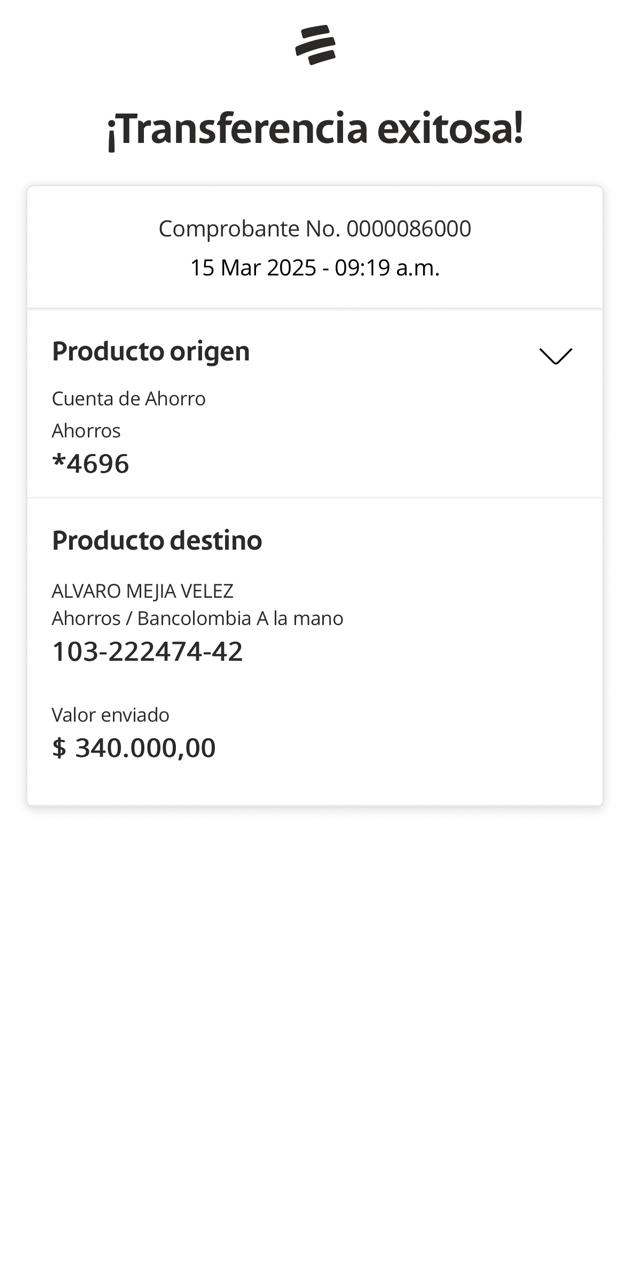Viewport: 630px width, 1280px height.
Task: Click the Bancolombia logo at the top
Action: 315,43
